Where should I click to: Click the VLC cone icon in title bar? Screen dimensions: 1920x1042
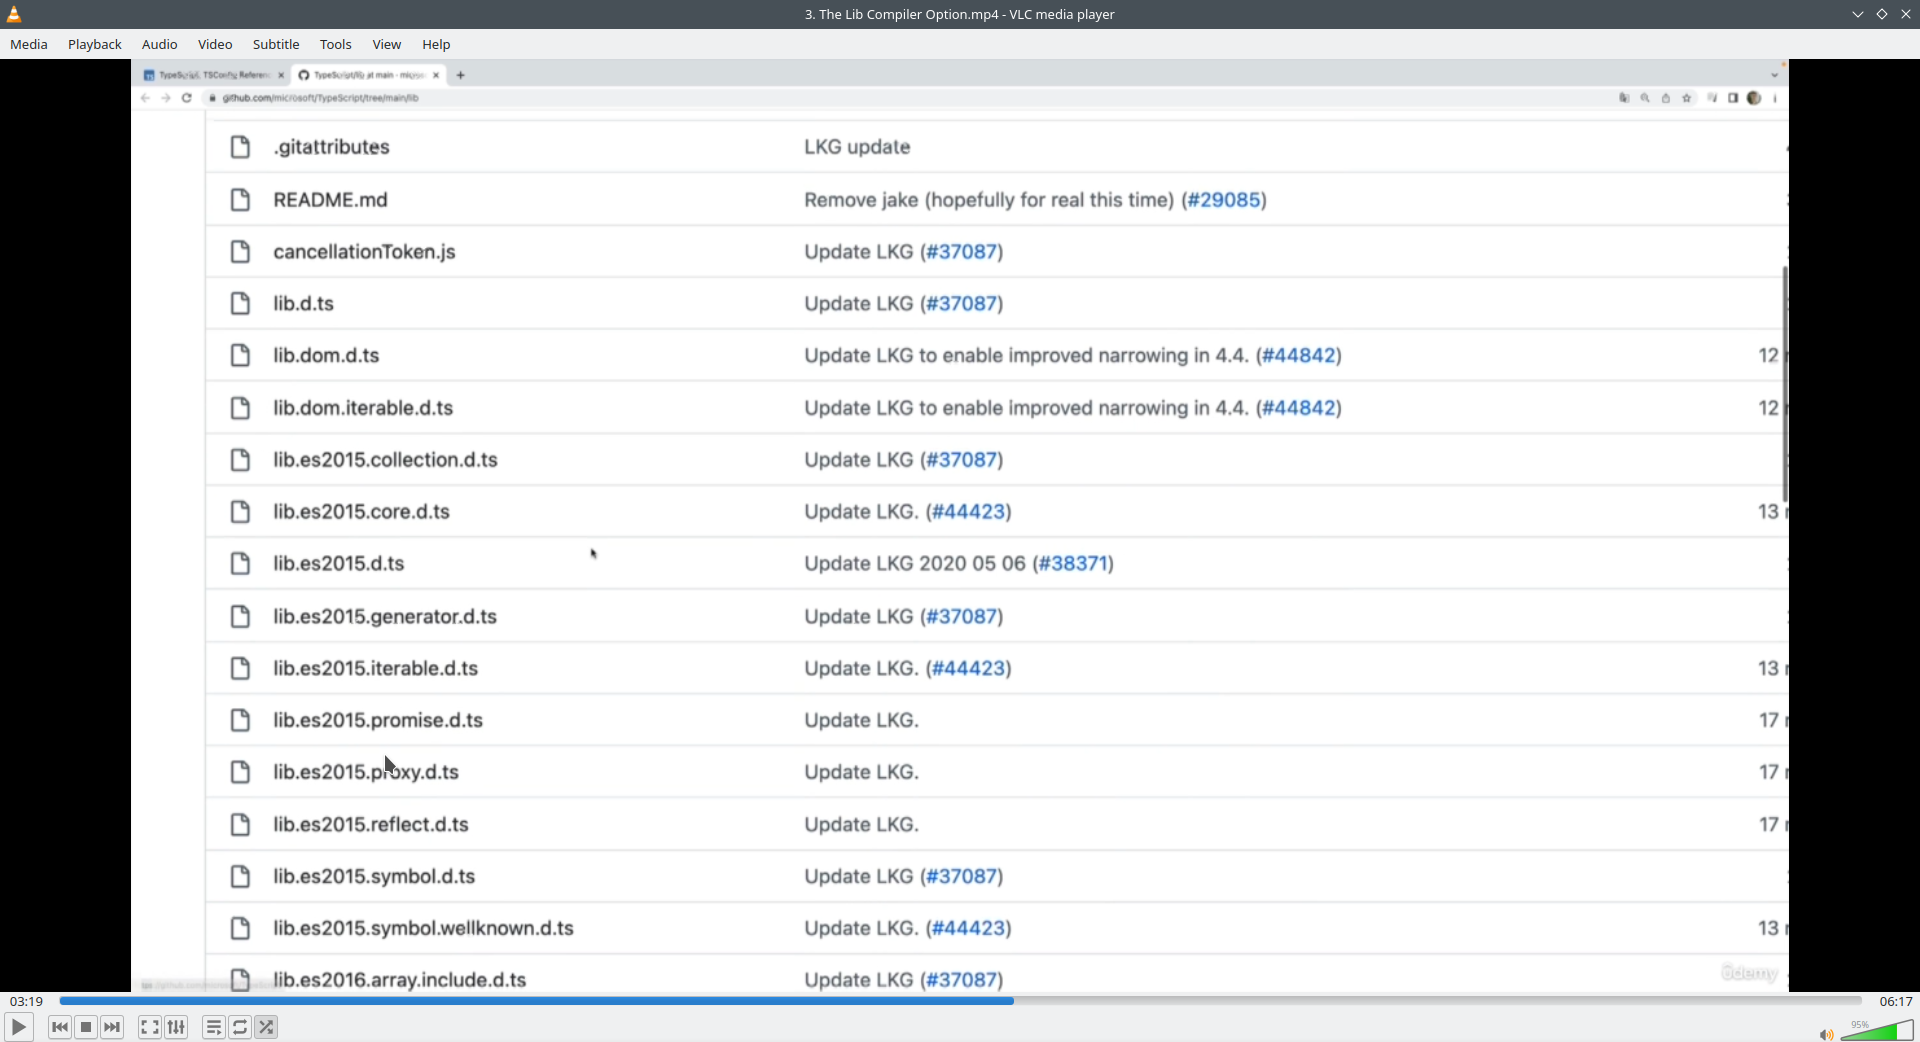(14, 14)
